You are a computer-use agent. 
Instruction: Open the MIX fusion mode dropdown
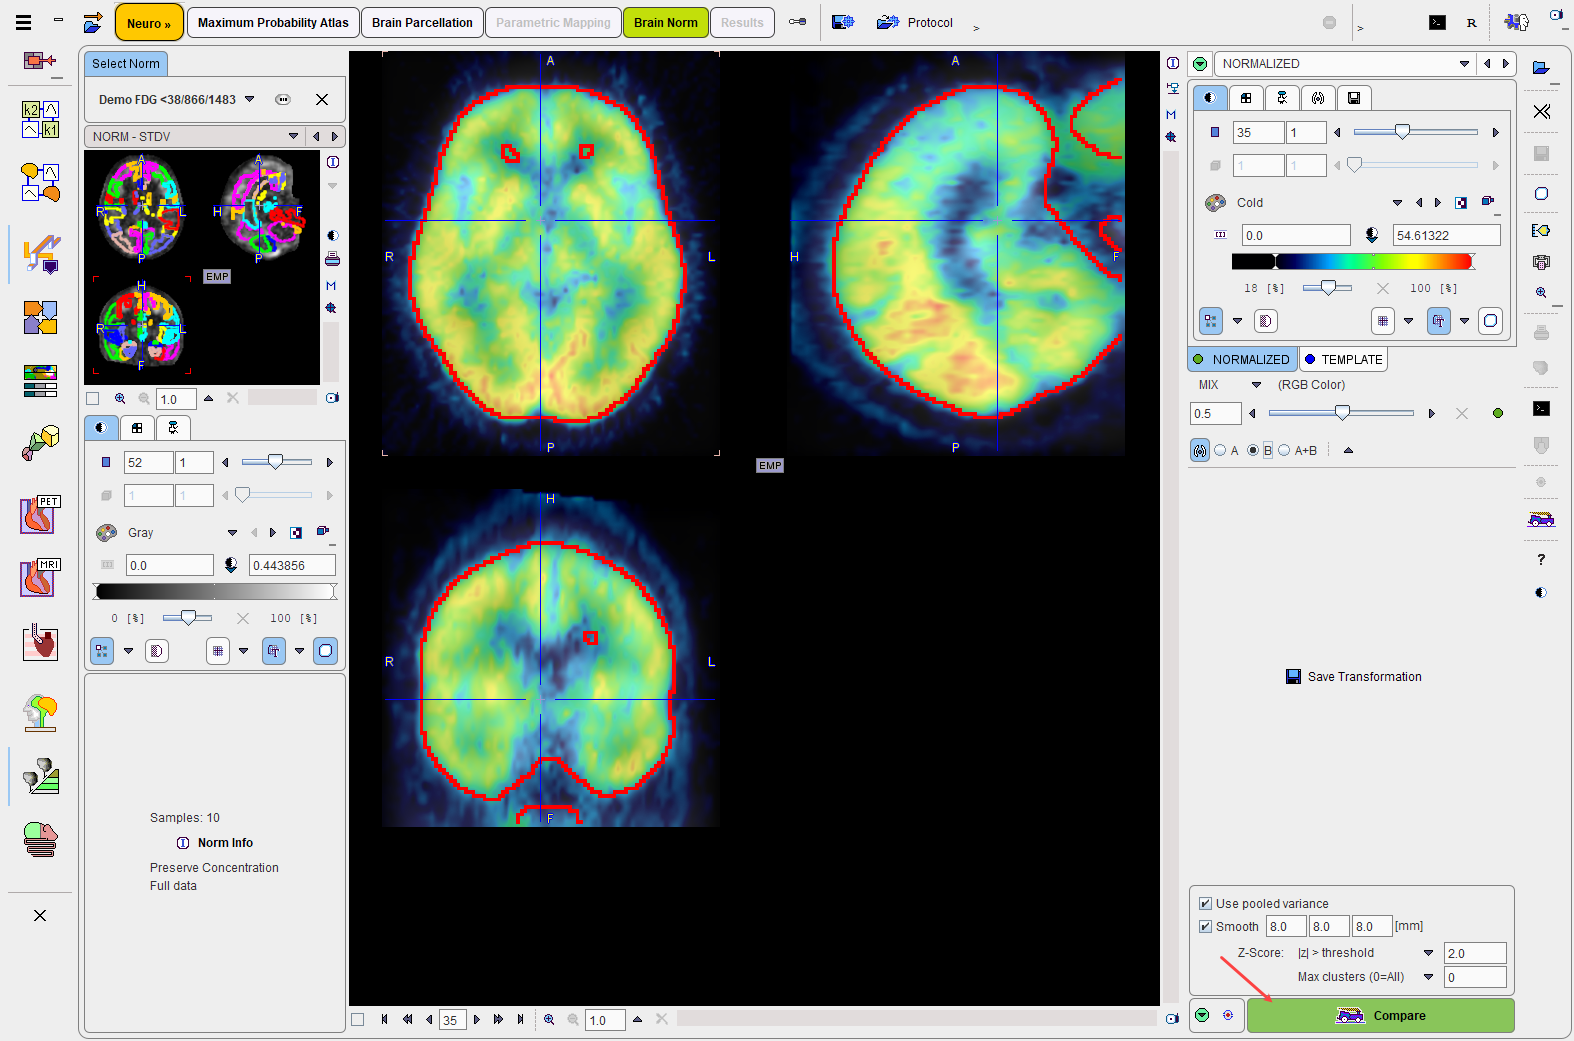coord(1257,385)
